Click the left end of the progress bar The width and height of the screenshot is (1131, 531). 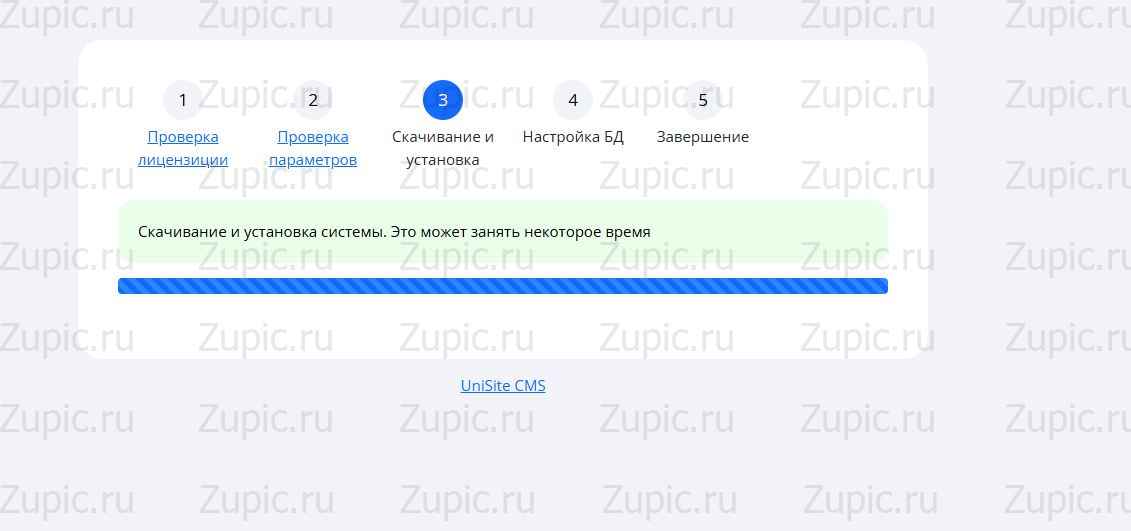[x=126, y=287]
